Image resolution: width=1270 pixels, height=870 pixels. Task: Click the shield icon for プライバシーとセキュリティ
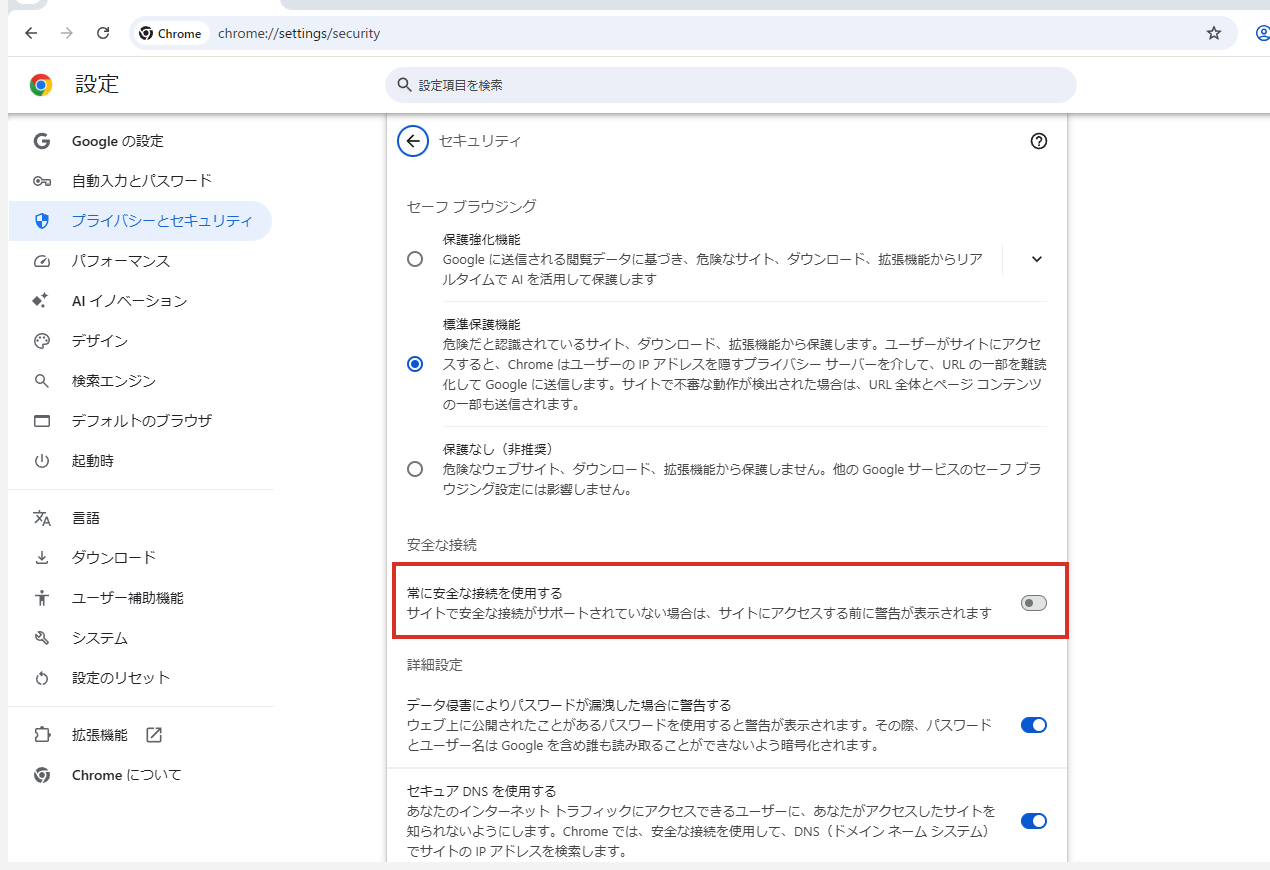point(41,221)
